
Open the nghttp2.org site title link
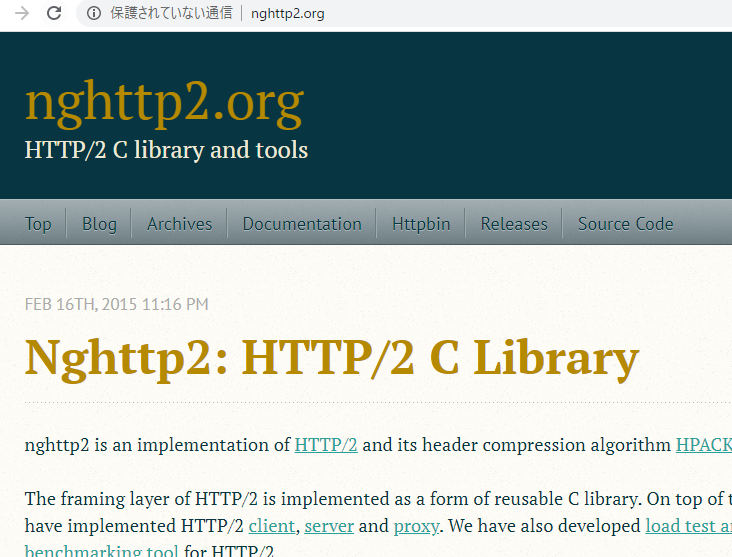pos(164,102)
